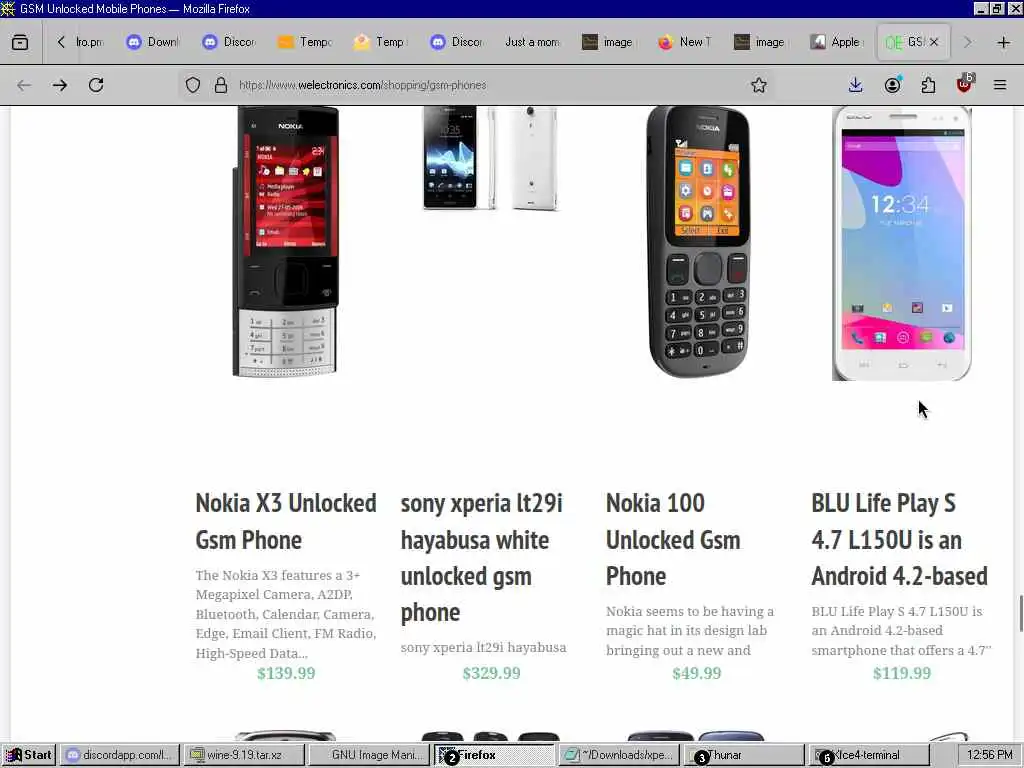Open a new tab with the plus button

(1004, 42)
